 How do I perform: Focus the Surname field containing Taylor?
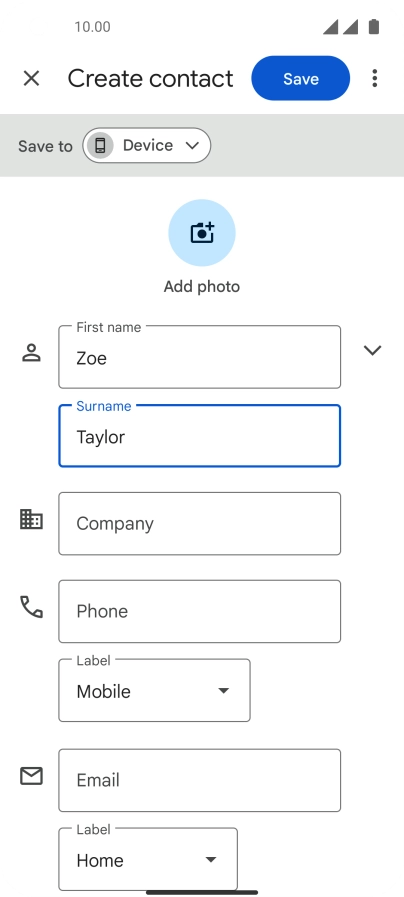[x=200, y=436]
